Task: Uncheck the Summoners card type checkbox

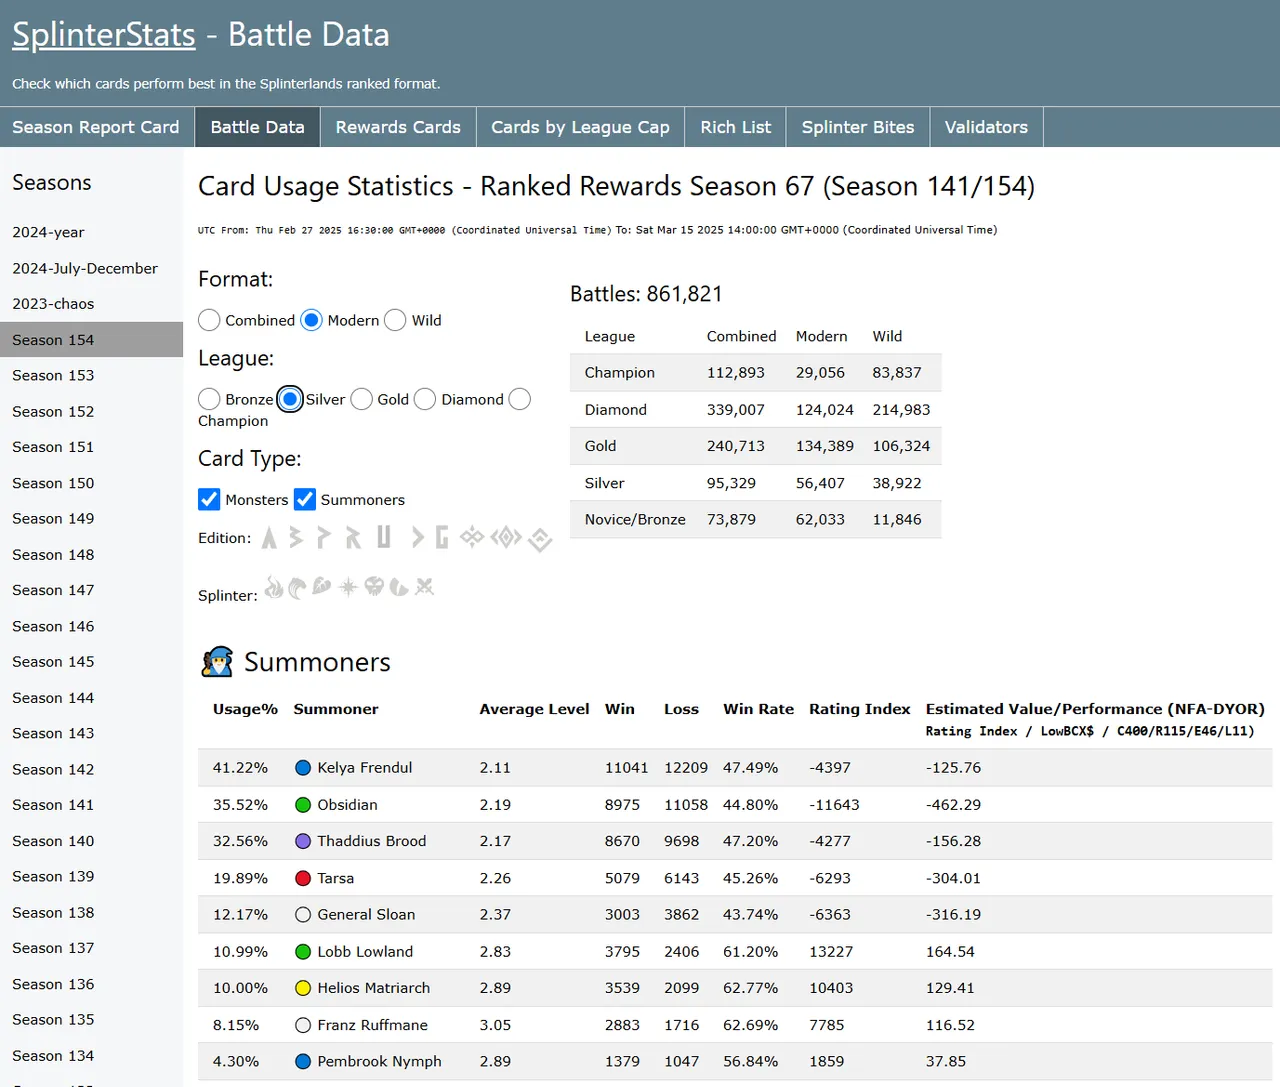Action: click(x=305, y=499)
